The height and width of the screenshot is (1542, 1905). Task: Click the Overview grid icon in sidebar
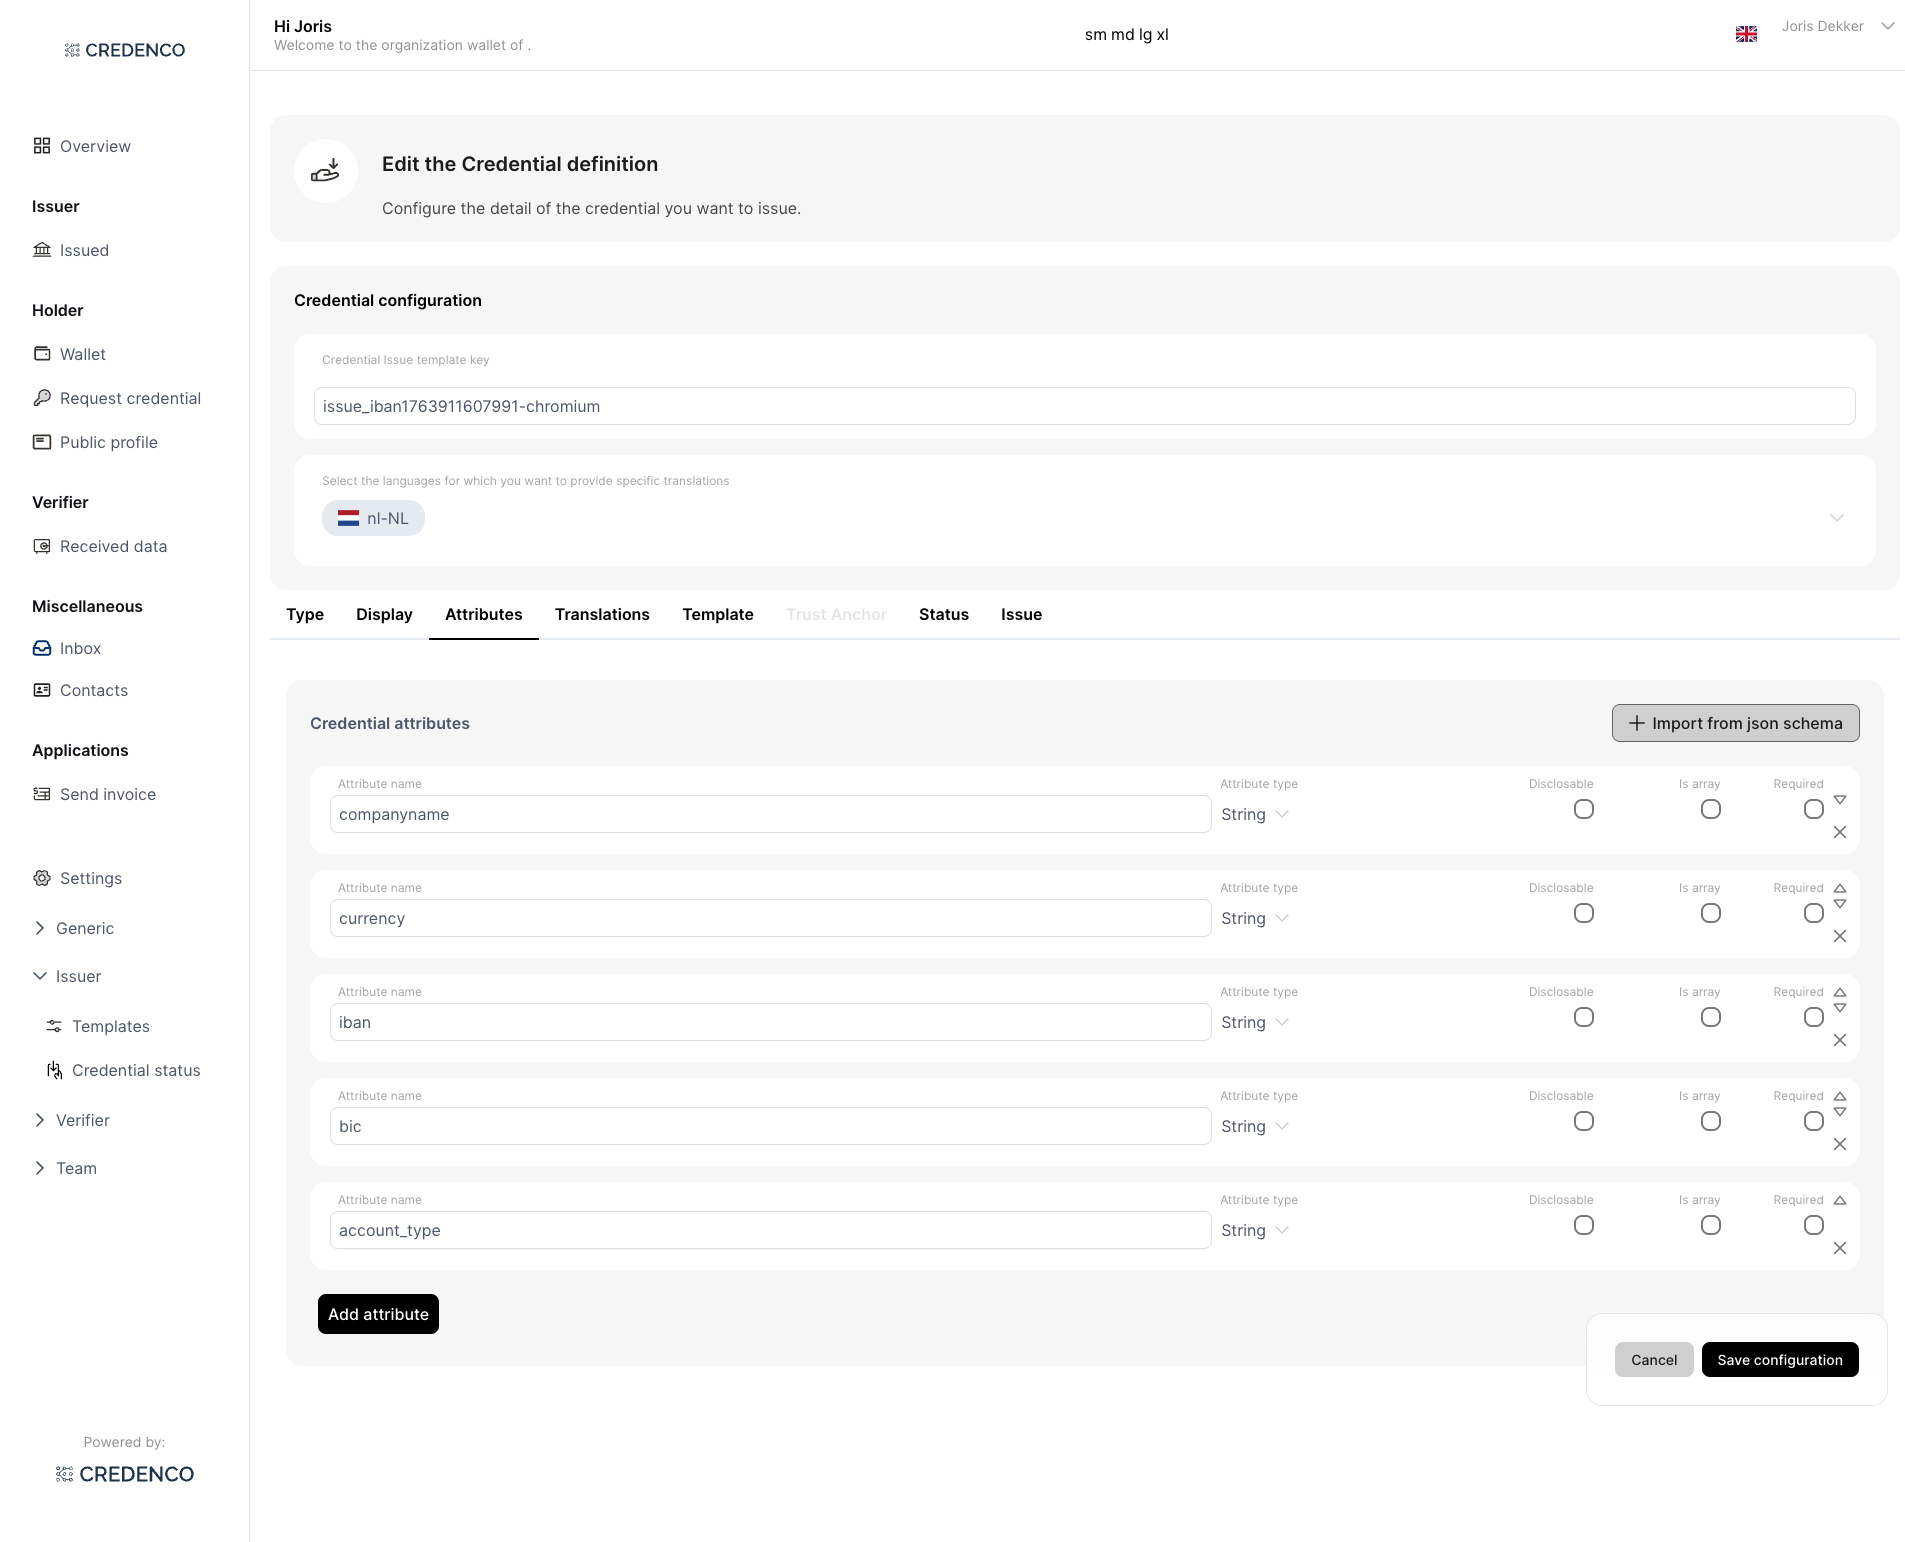click(41, 146)
